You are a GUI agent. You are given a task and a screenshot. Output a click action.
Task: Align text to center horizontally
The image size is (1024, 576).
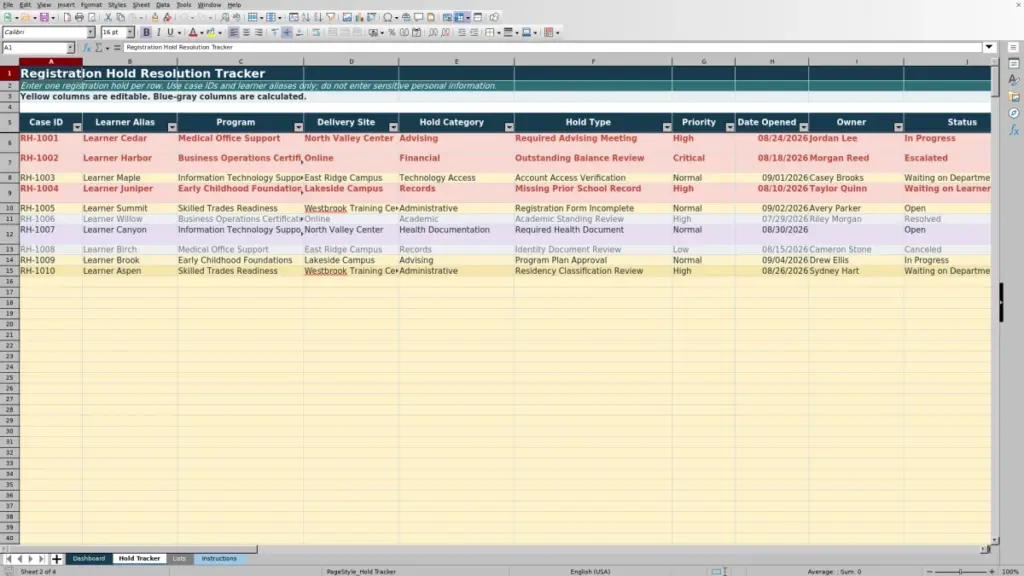(x=246, y=32)
